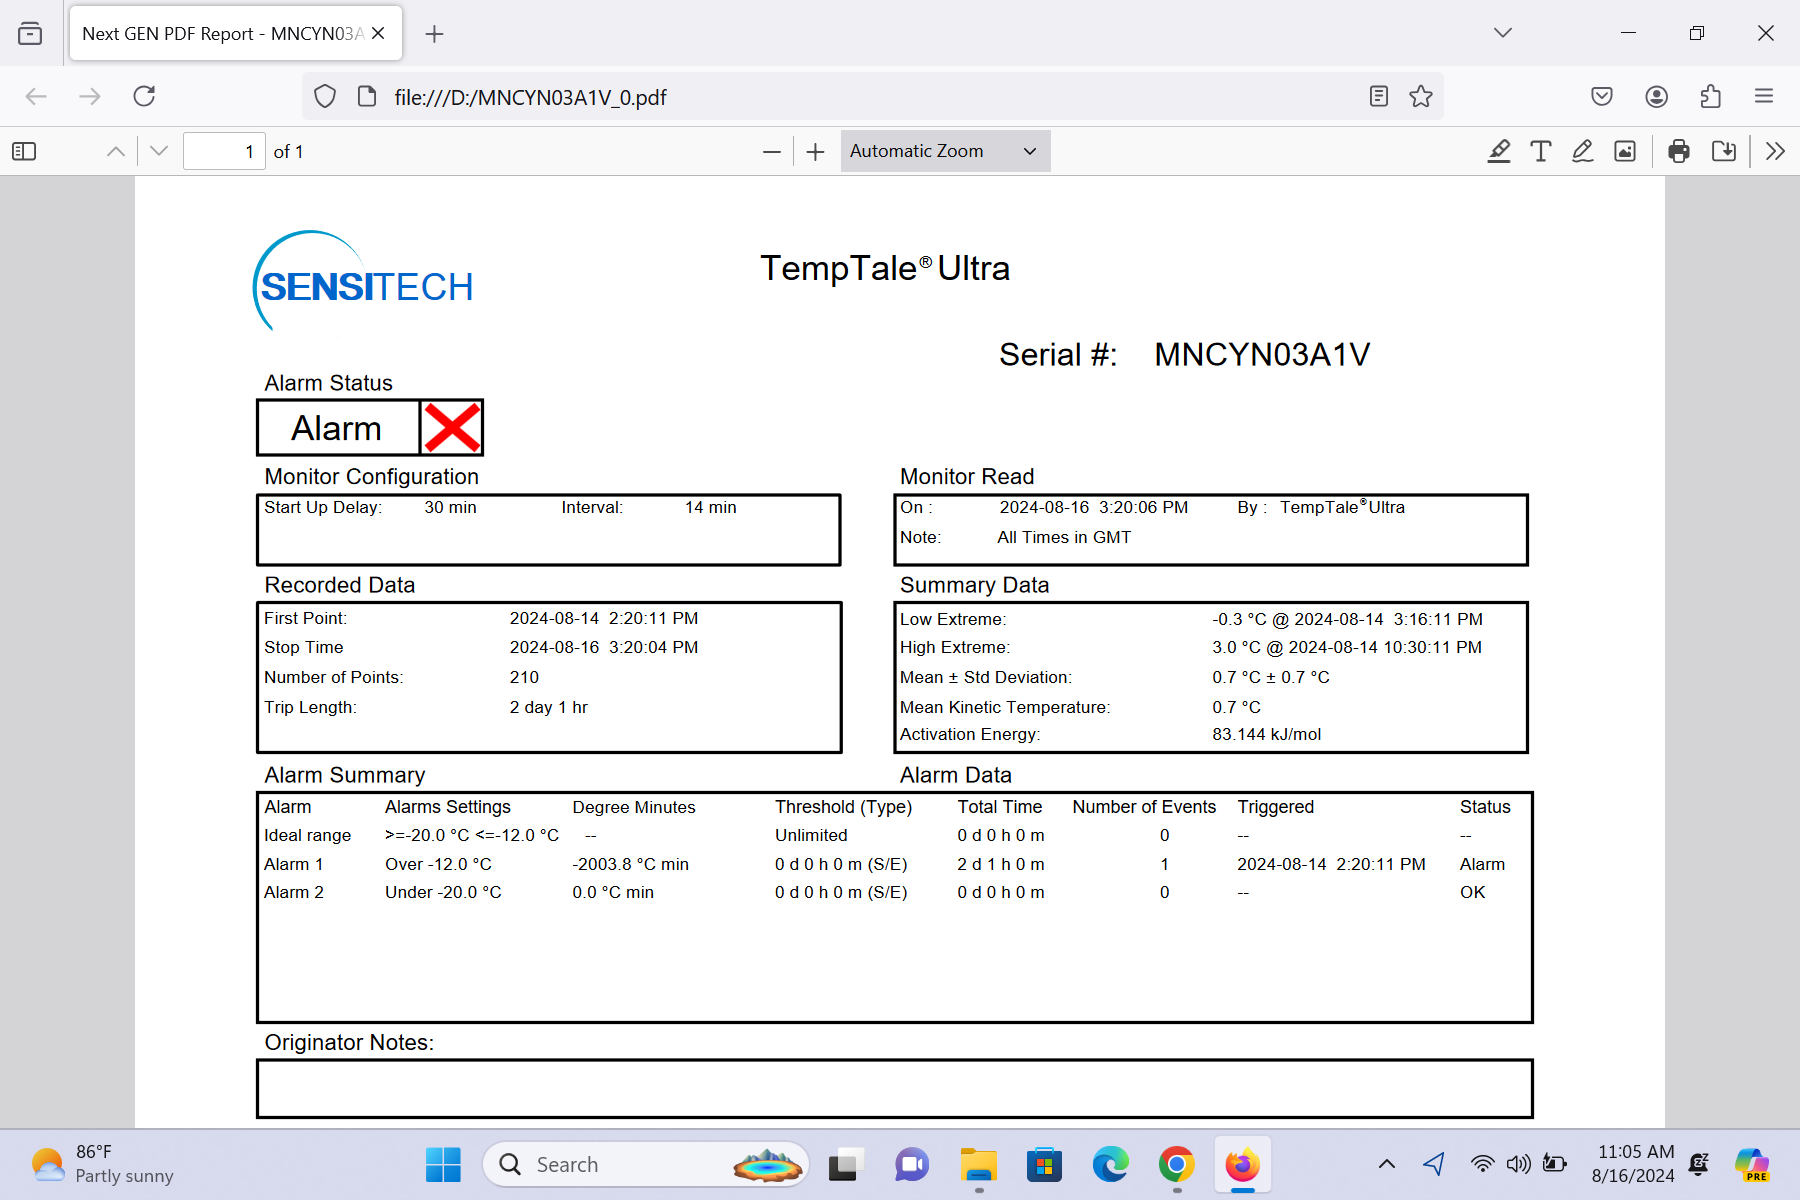Open Firefox account menu
Viewport: 1800px width, 1200px height.
1656,96
